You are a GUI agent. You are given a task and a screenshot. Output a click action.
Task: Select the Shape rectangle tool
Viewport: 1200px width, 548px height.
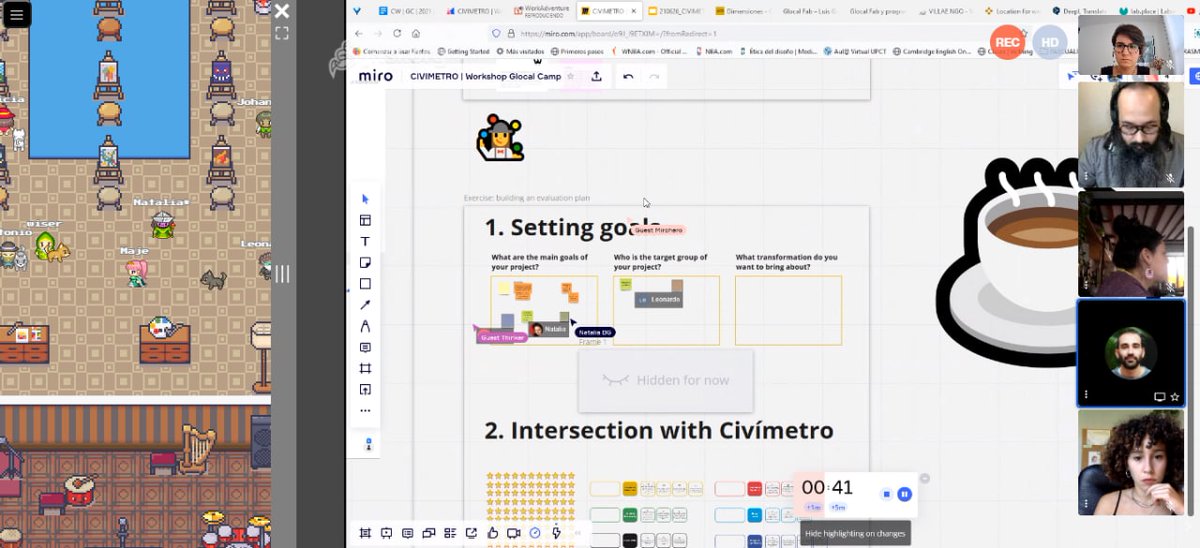pyautogui.click(x=365, y=284)
